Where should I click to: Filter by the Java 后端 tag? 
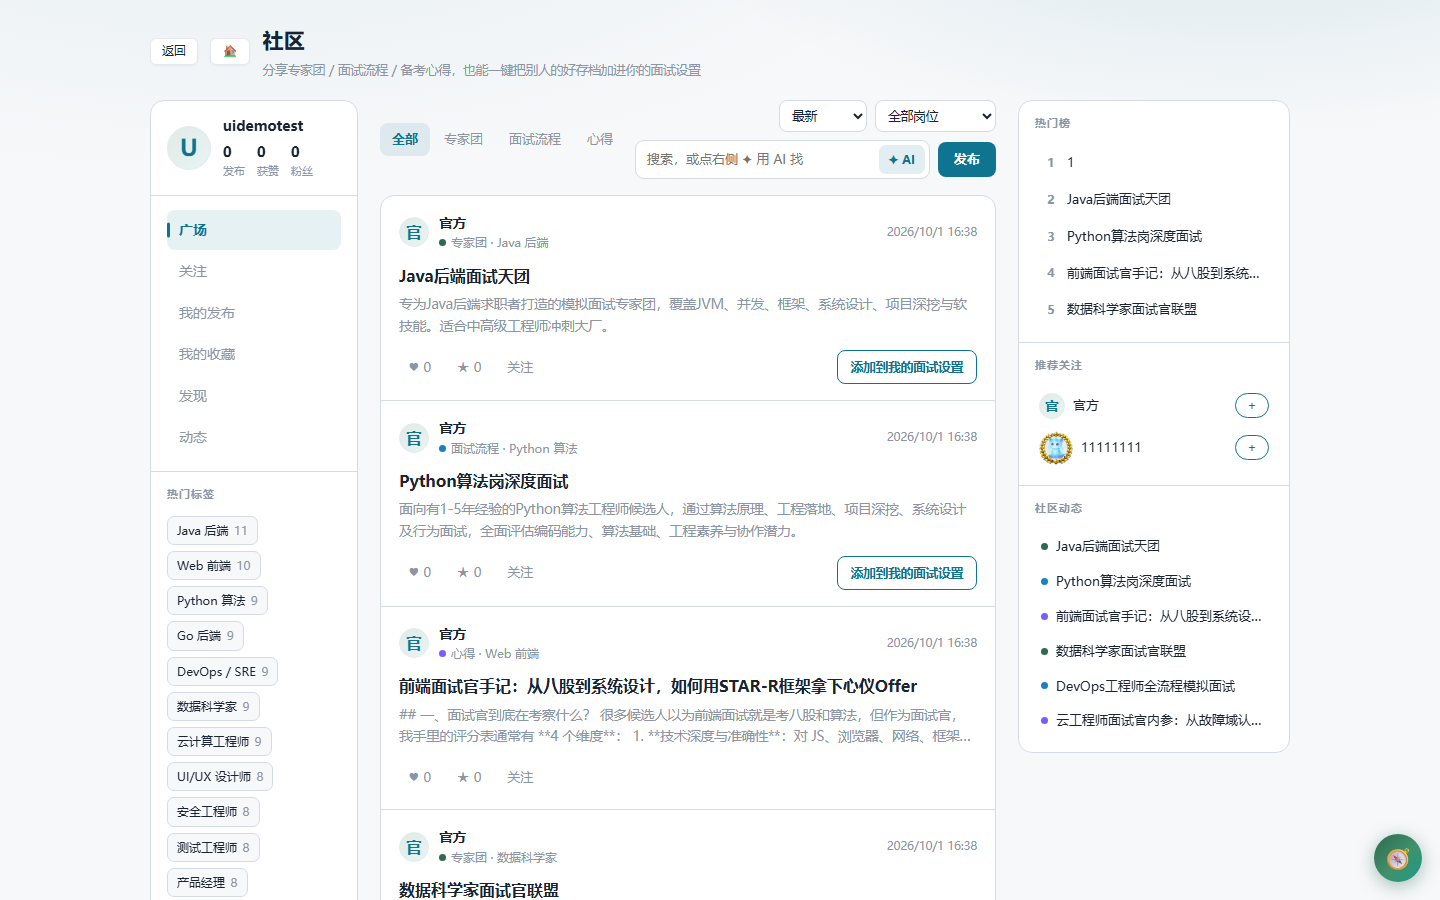coord(212,530)
